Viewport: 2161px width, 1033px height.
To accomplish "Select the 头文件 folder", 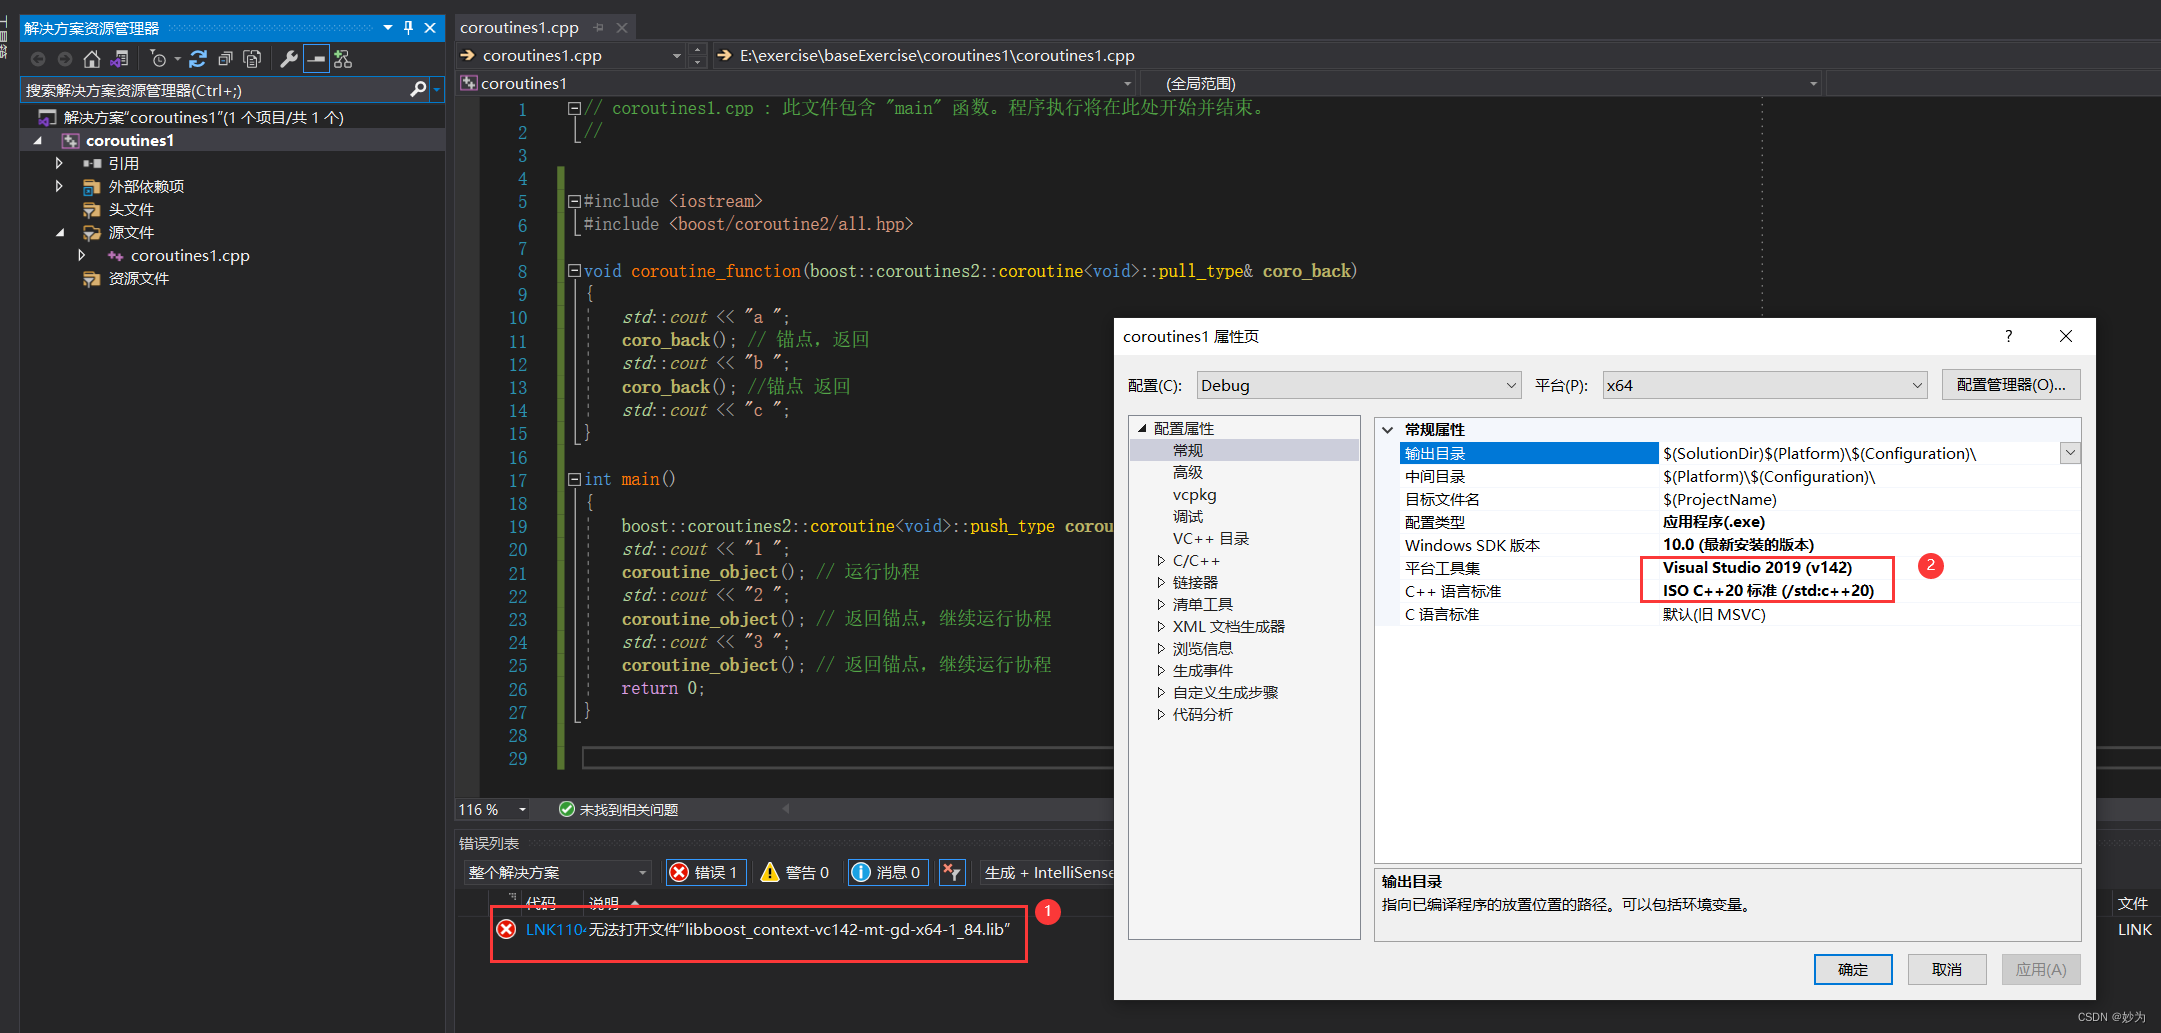I will coord(131,209).
